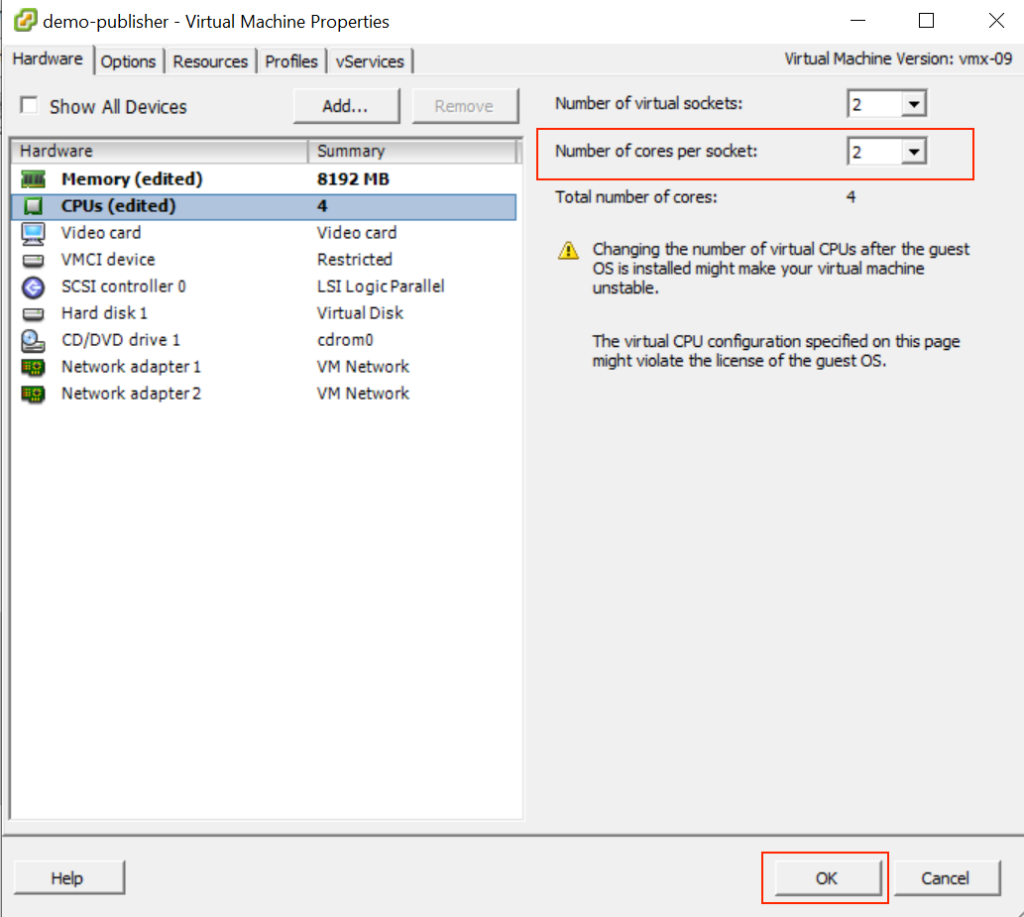Click the CD/DVD drive 1 icon
1024x917 pixels.
click(x=30, y=339)
